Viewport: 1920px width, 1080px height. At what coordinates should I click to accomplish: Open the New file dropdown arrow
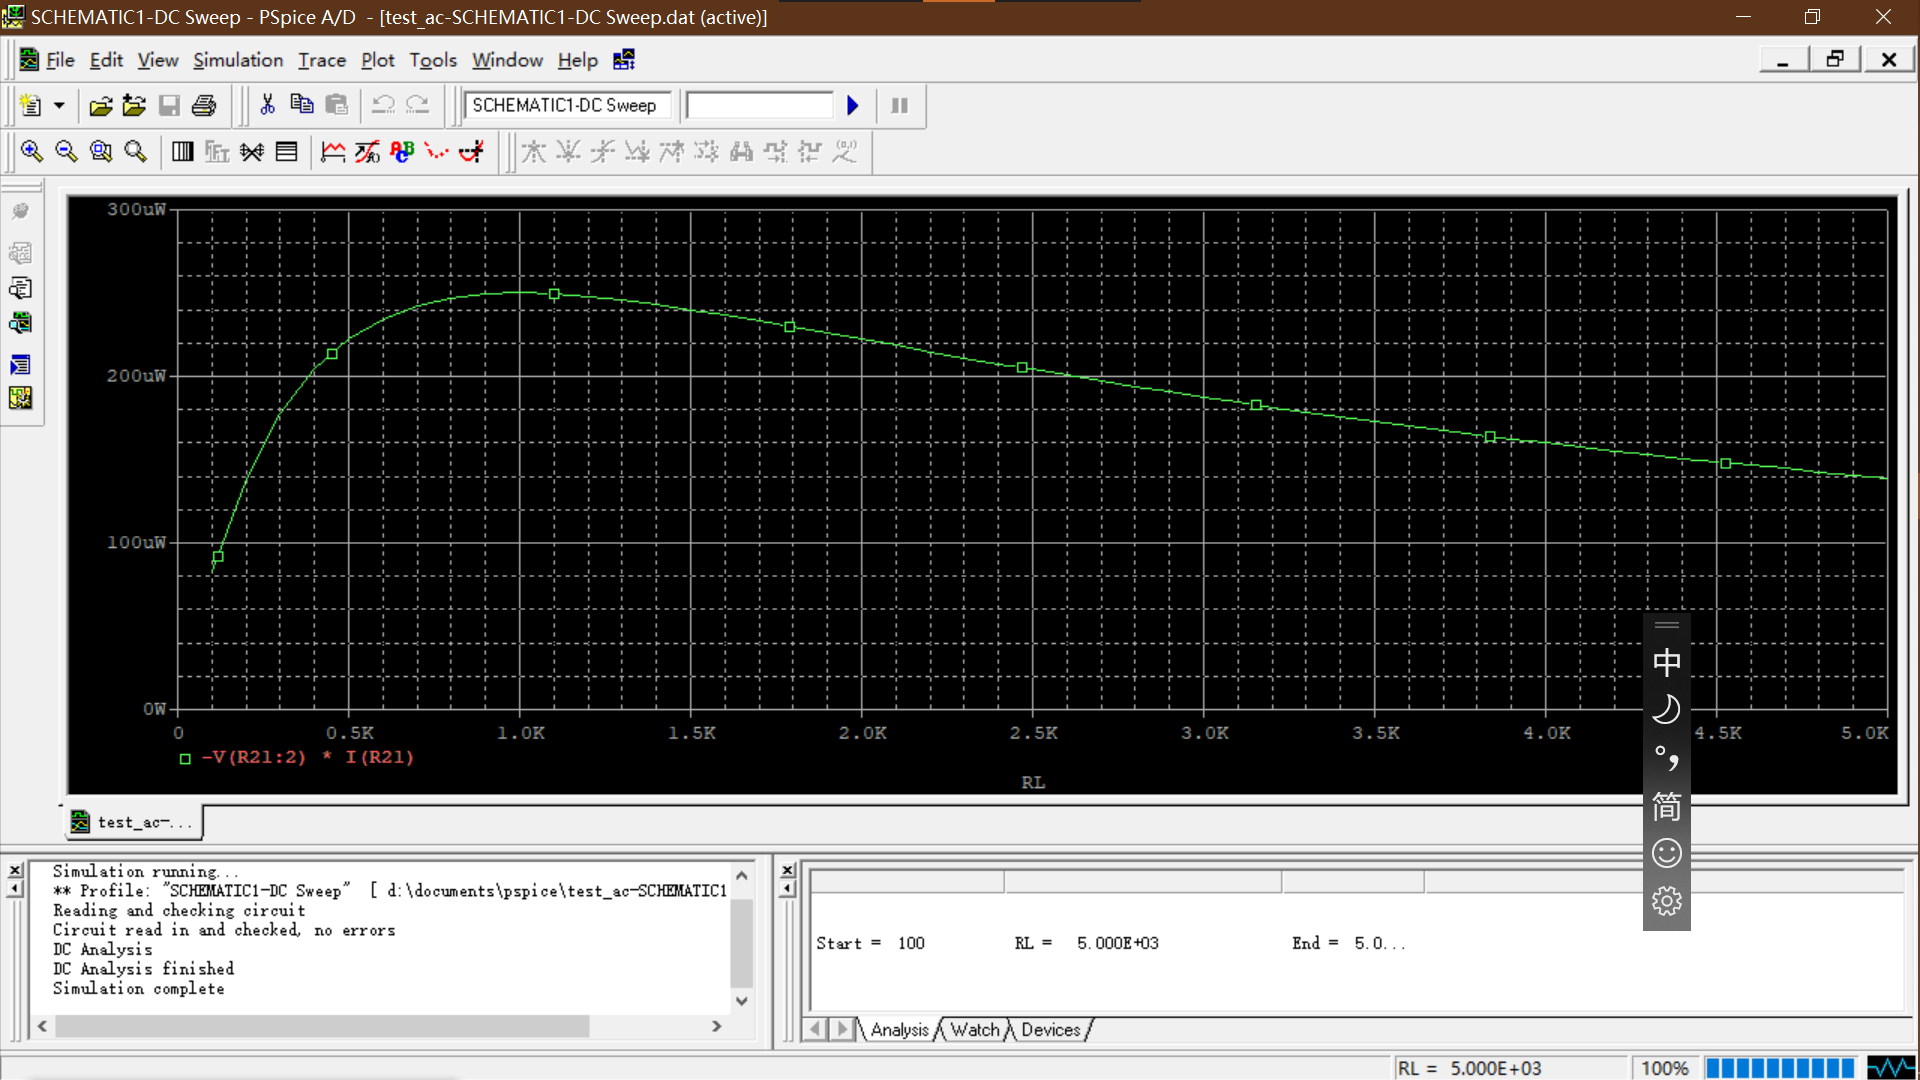59,105
